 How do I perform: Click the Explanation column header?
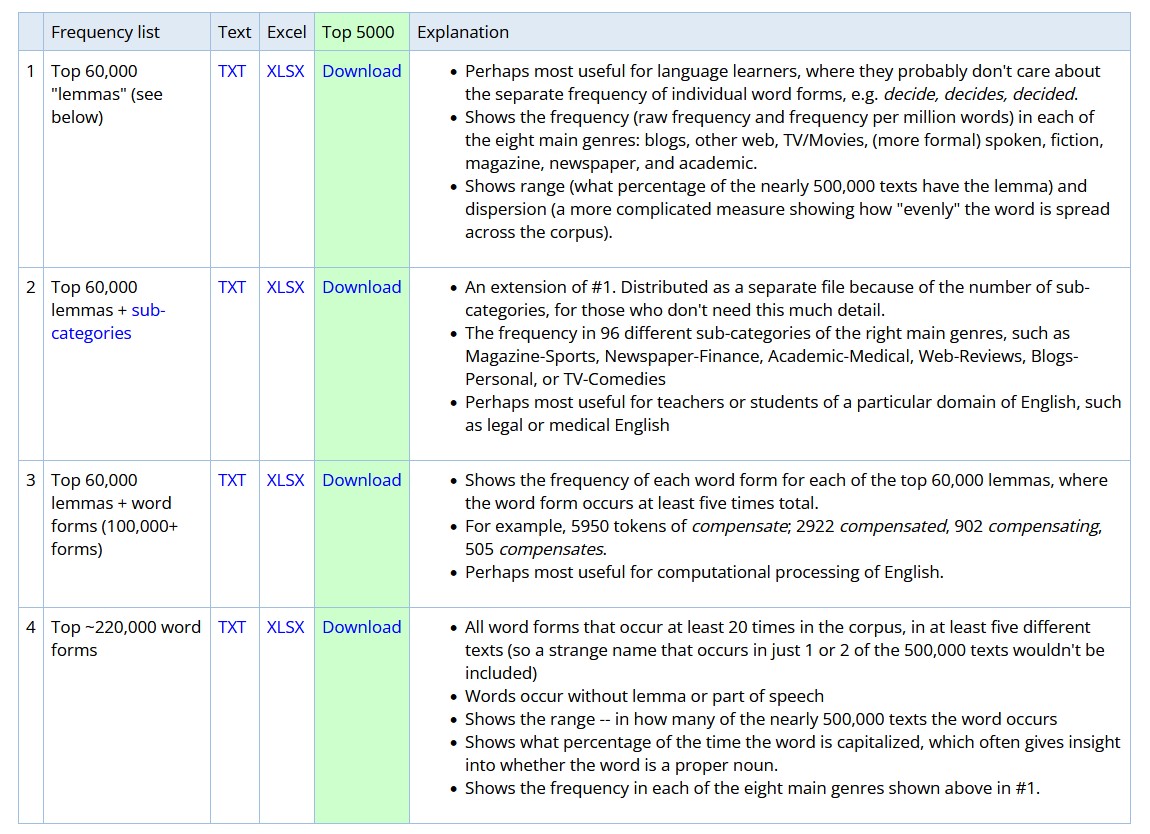click(462, 32)
